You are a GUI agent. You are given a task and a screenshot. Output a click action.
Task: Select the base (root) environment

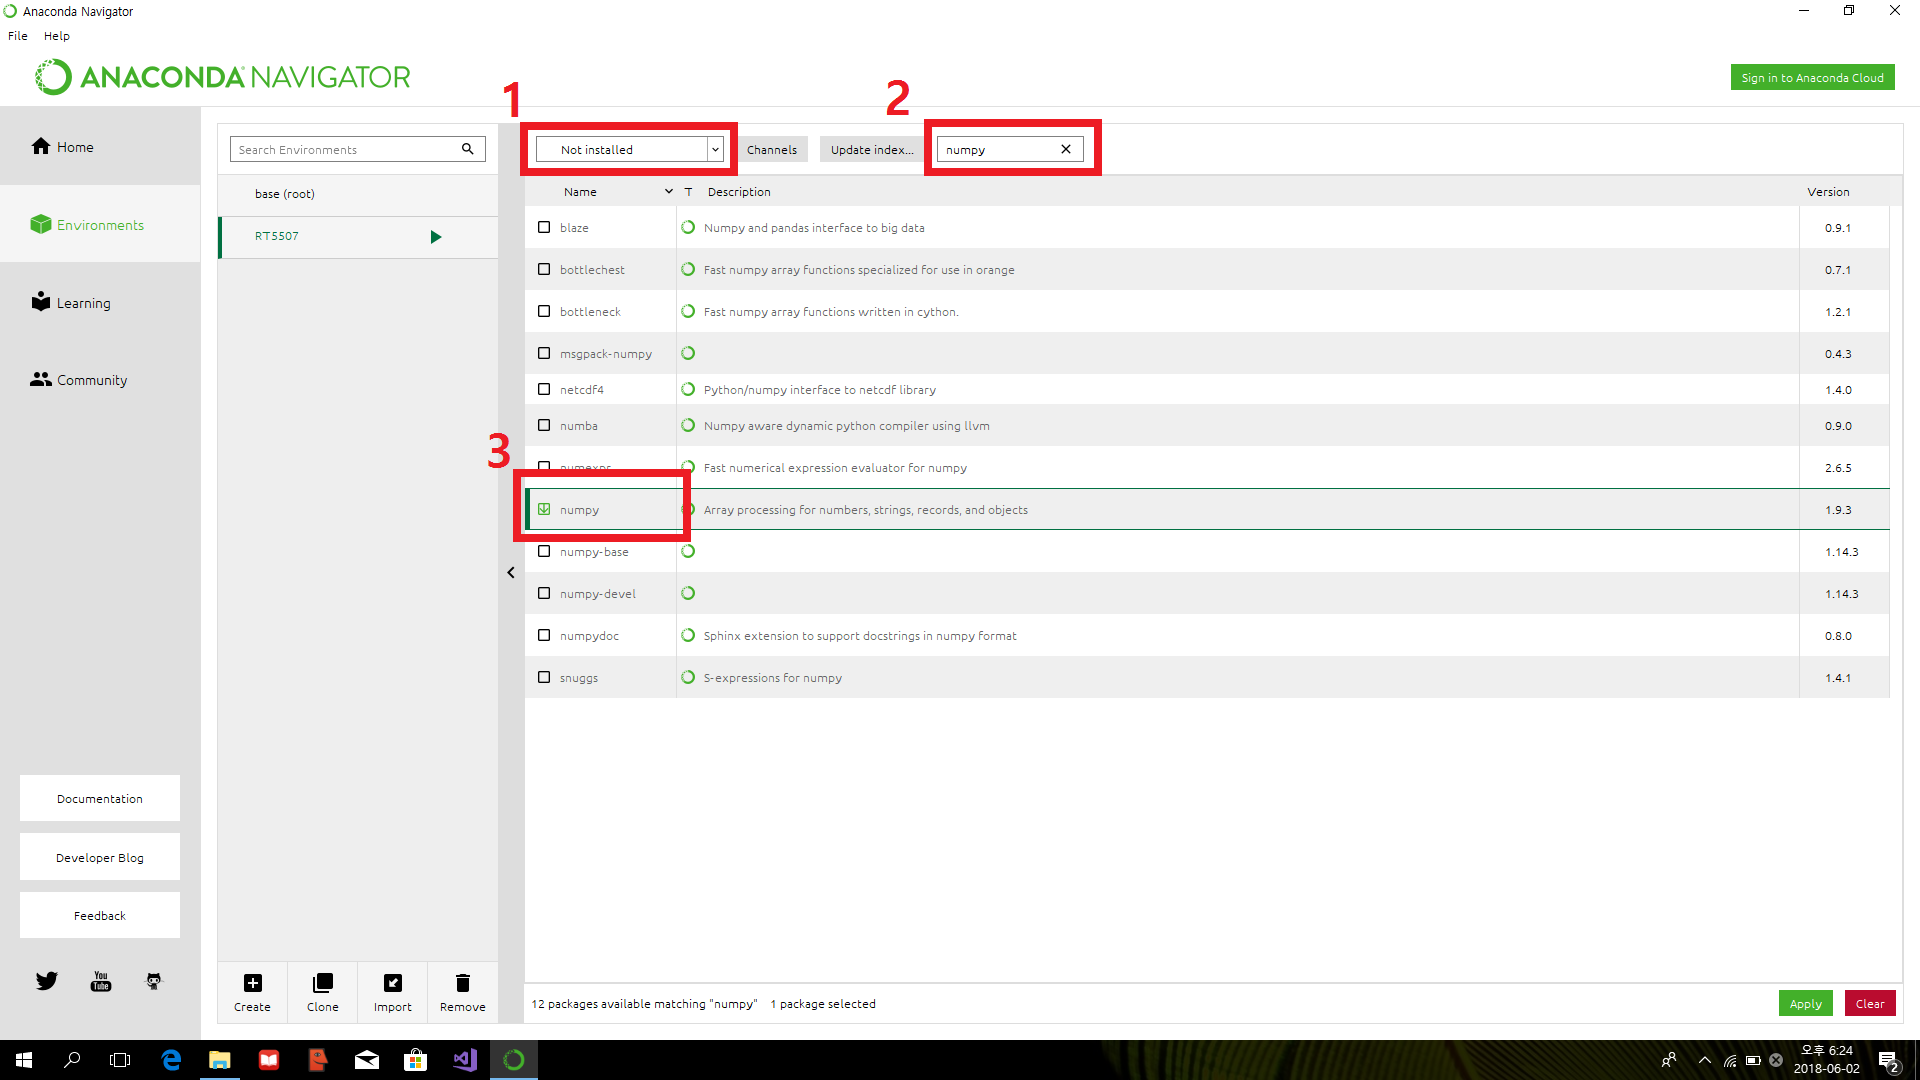(358, 194)
